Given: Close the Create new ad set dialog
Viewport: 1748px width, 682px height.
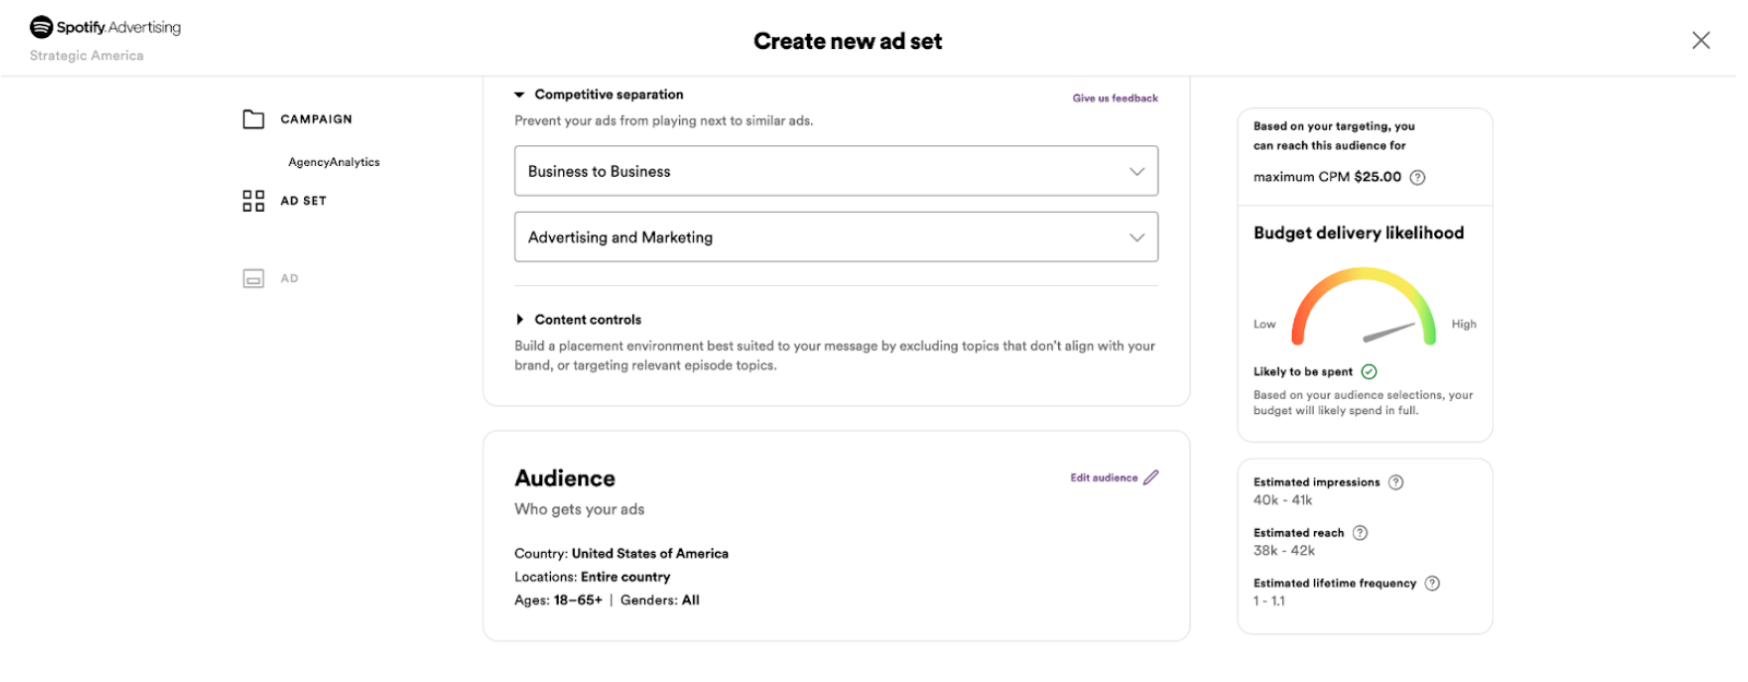Looking at the screenshot, I should click(x=1700, y=40).
